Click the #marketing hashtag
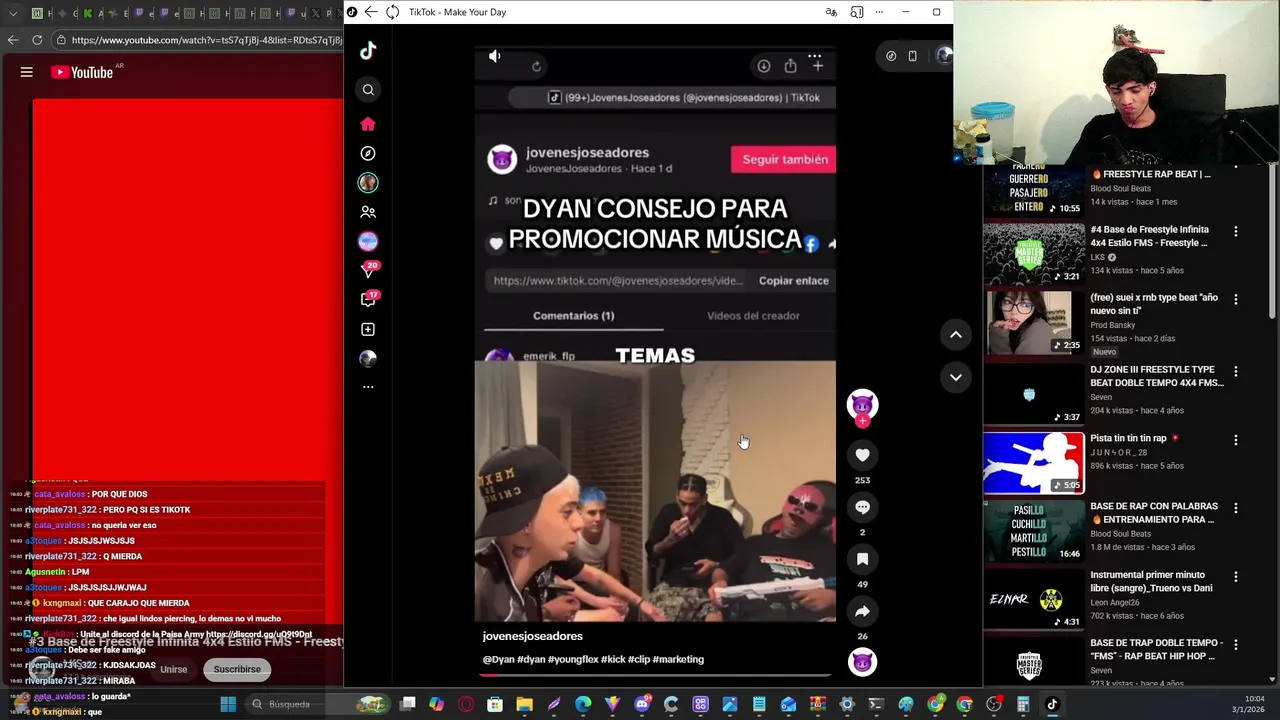 679,659
